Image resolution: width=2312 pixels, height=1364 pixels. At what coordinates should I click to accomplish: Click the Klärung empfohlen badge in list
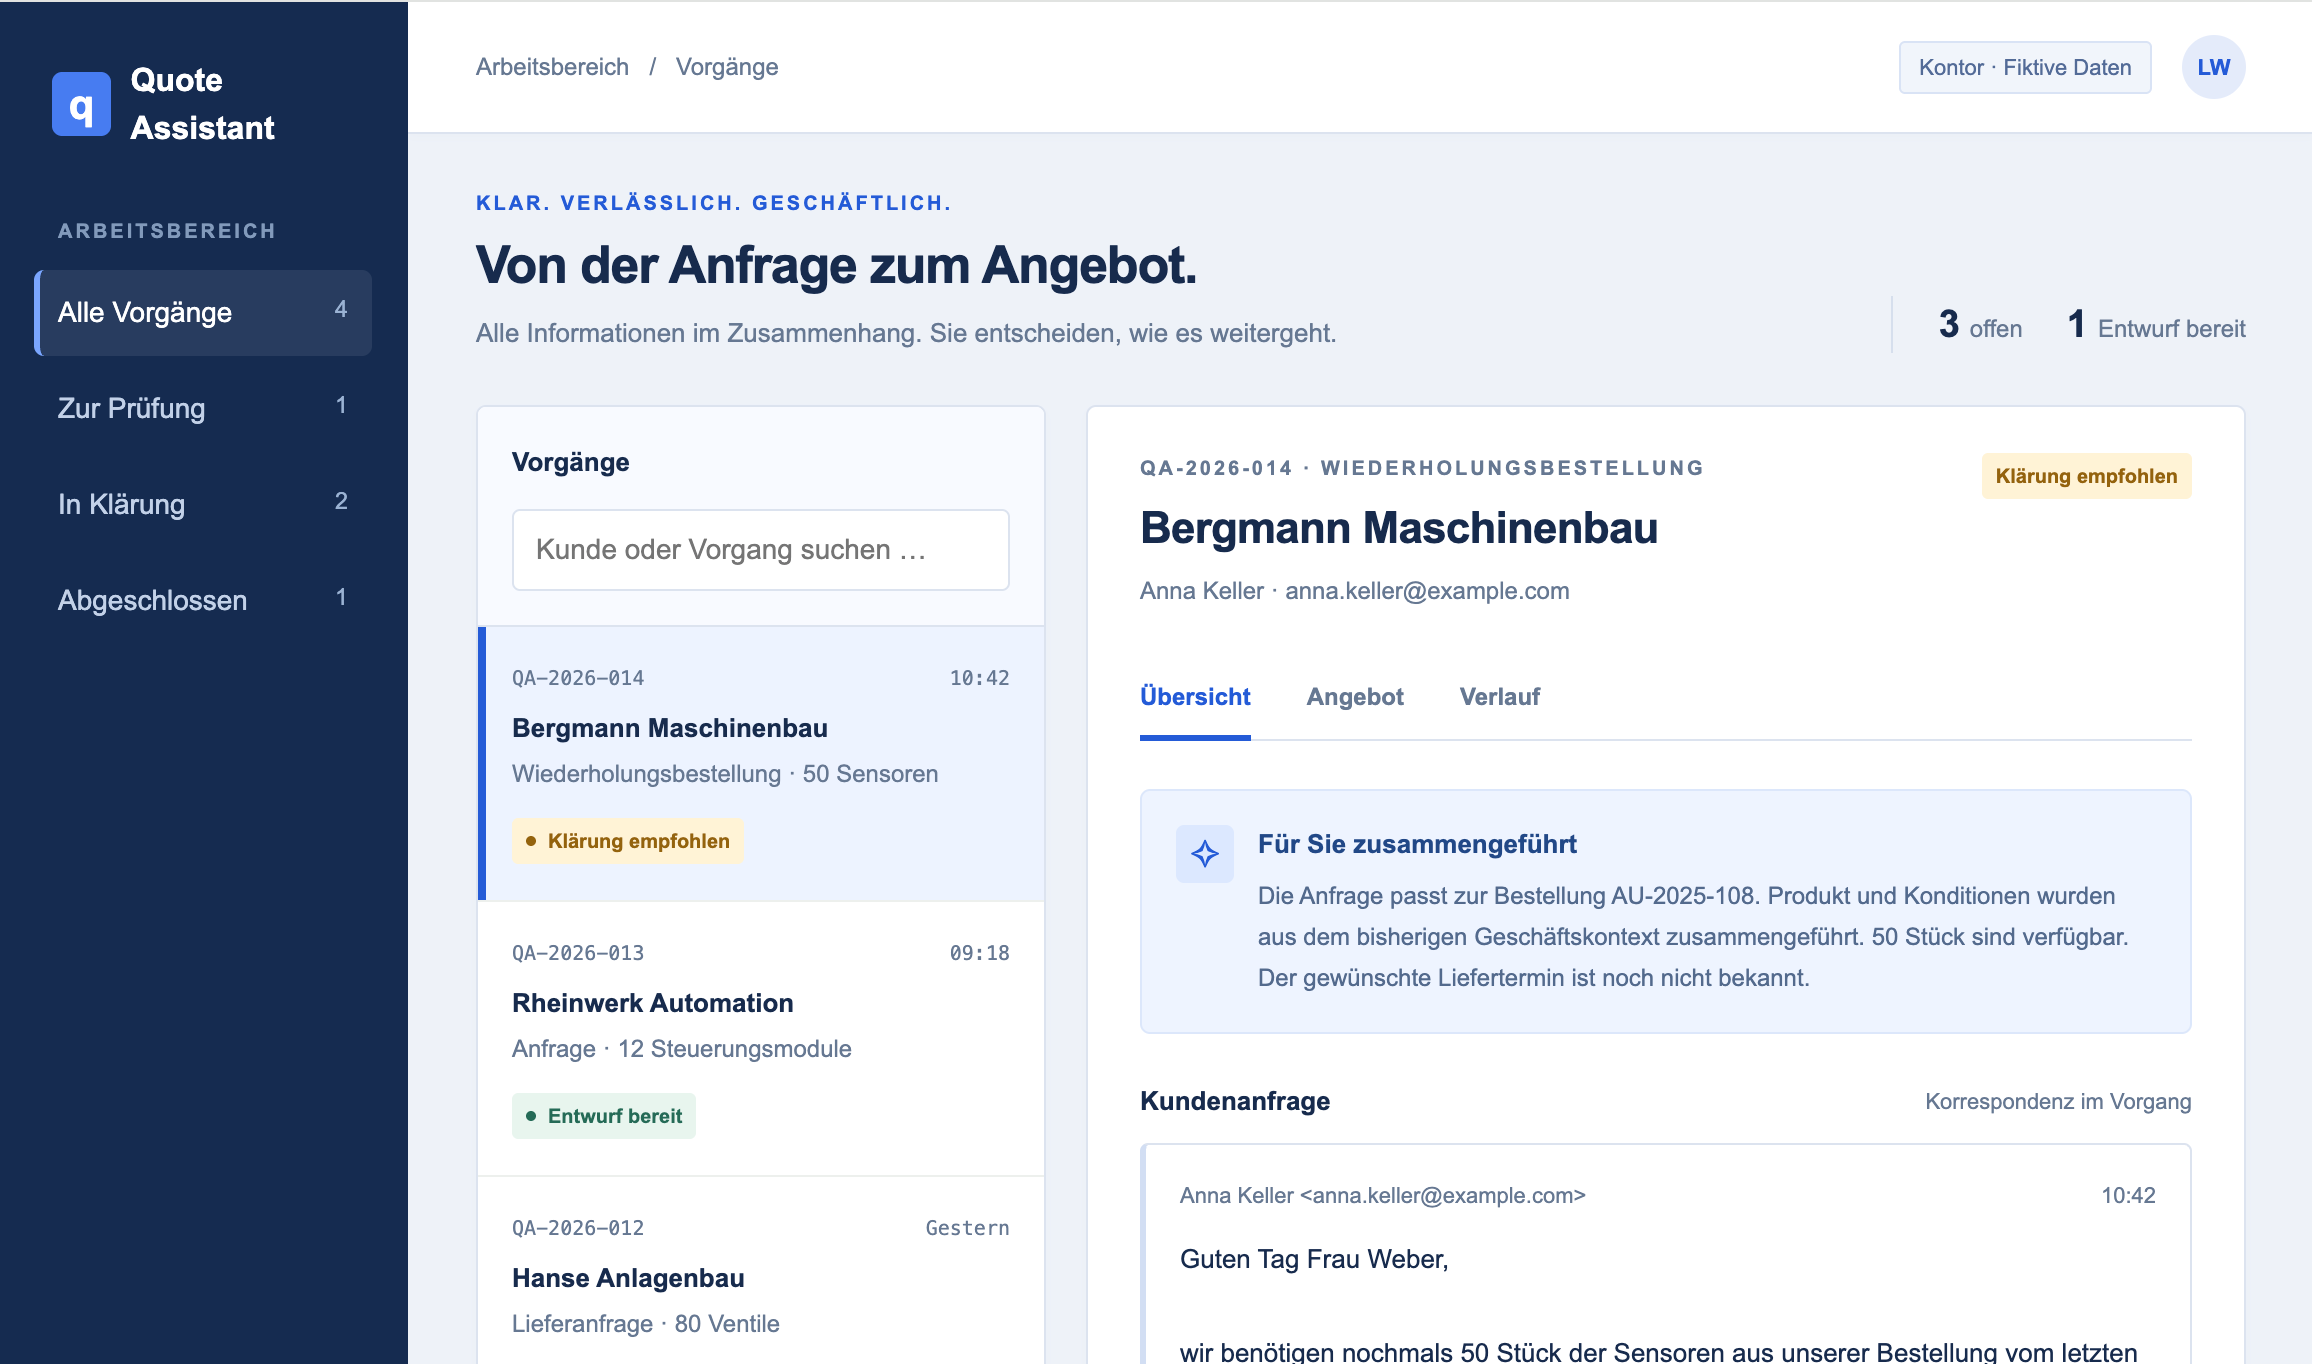627,841
